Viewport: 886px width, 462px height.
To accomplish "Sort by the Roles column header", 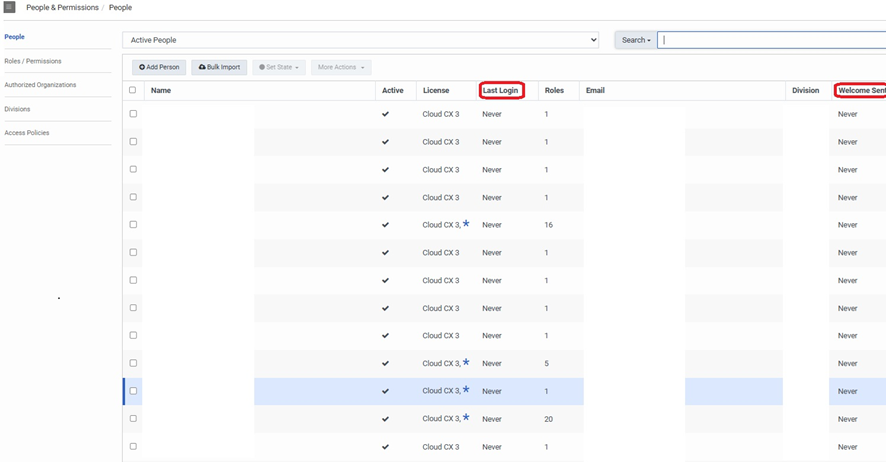I will (554, 90).
